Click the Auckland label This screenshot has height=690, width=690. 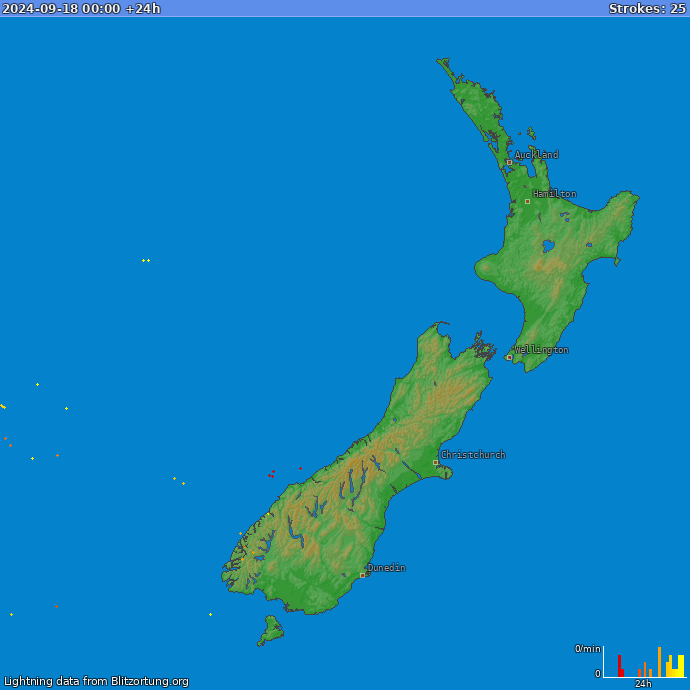[536, 154]
